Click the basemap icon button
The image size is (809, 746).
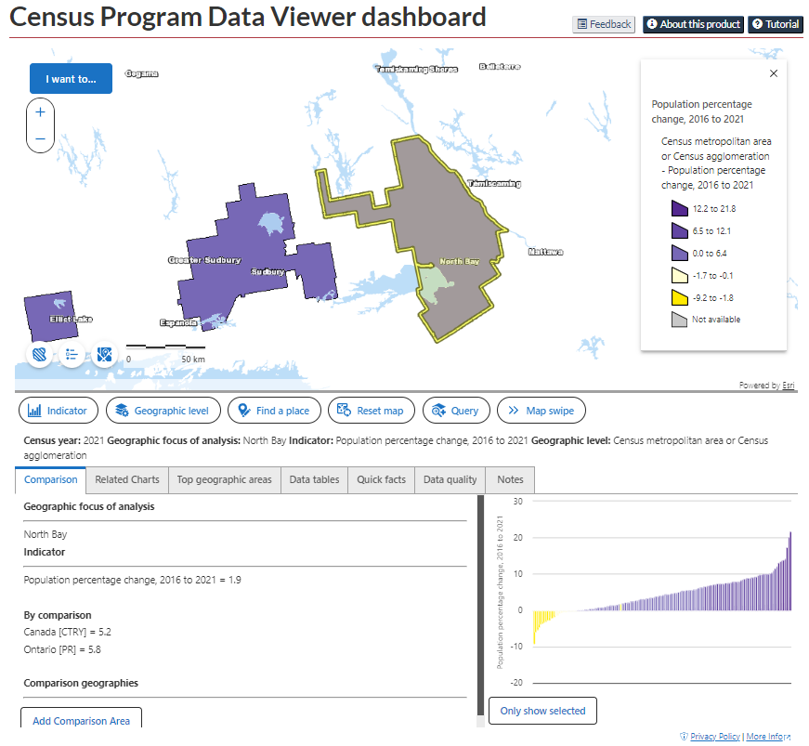[104, 354]
